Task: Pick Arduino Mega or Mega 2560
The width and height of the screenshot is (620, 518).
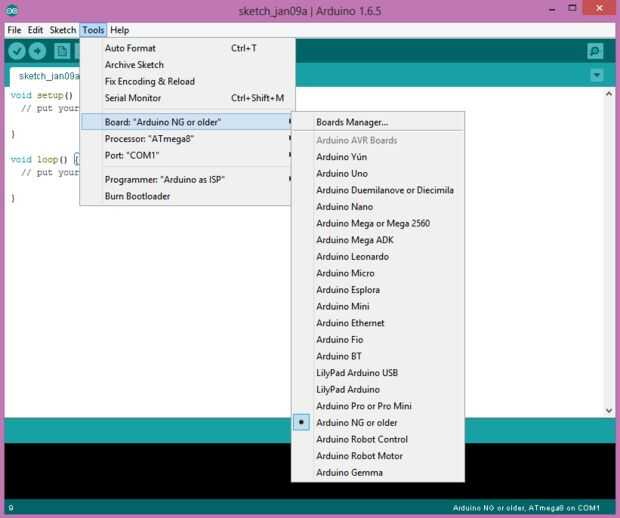Action: 378,223
